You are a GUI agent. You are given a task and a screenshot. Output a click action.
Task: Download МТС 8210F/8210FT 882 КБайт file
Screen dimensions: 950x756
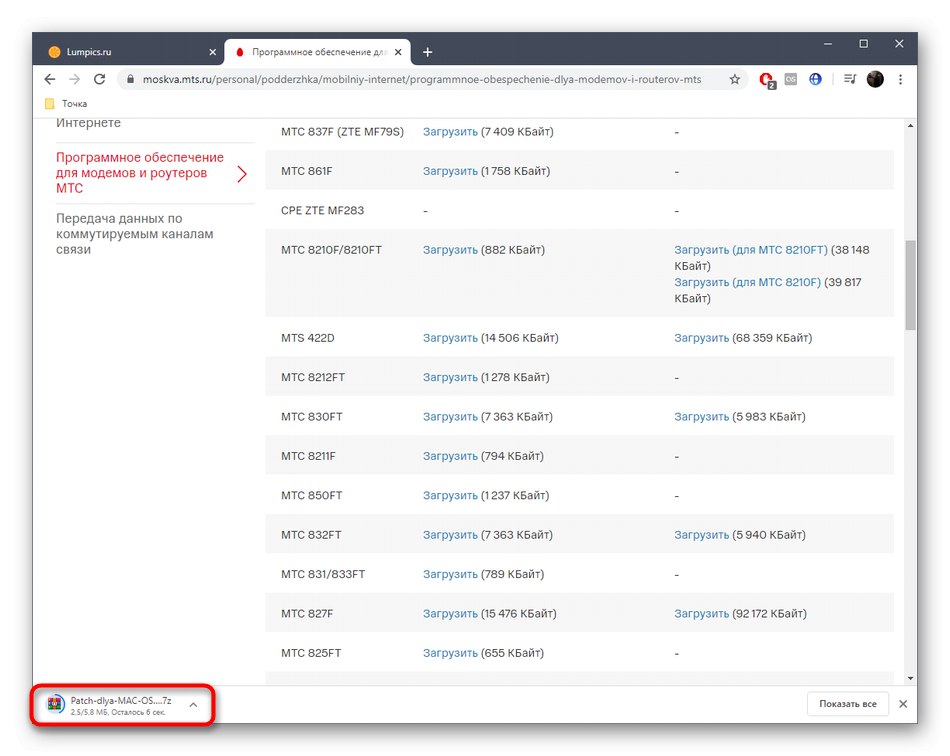[x=450, y=250]
